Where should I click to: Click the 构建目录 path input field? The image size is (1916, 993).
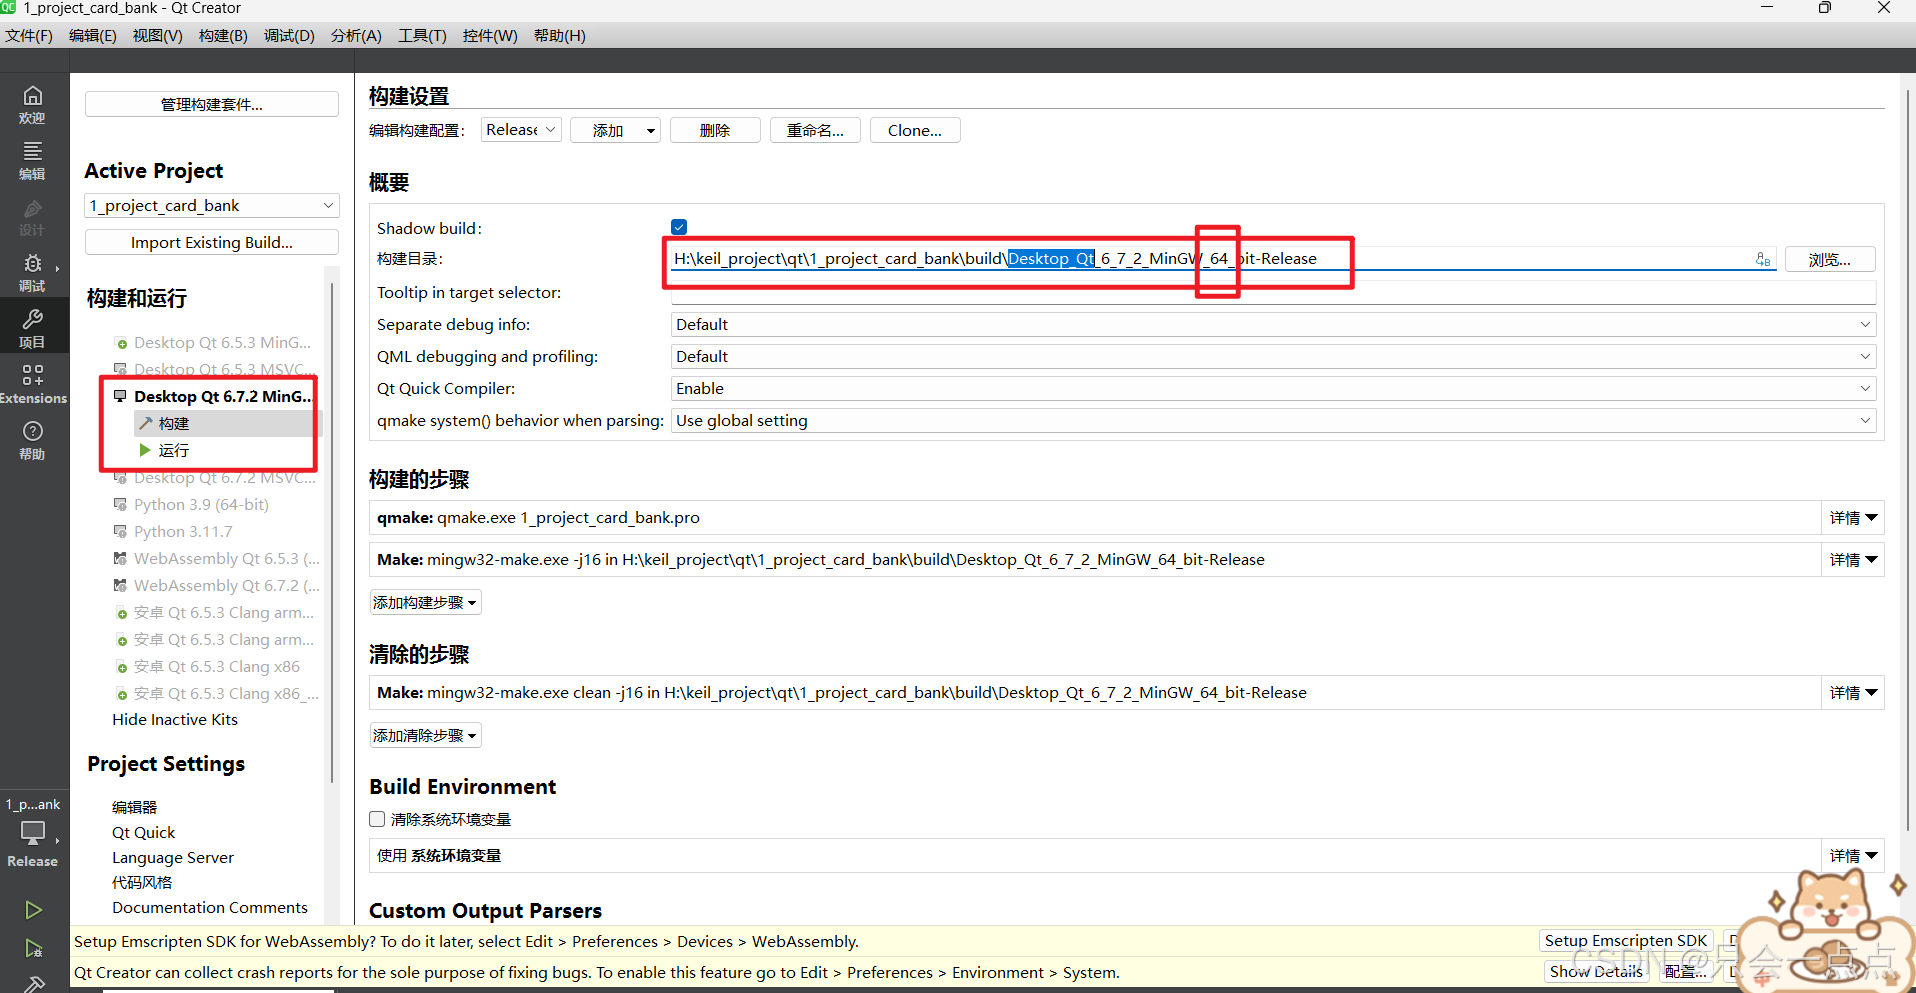pos(1223,259)
